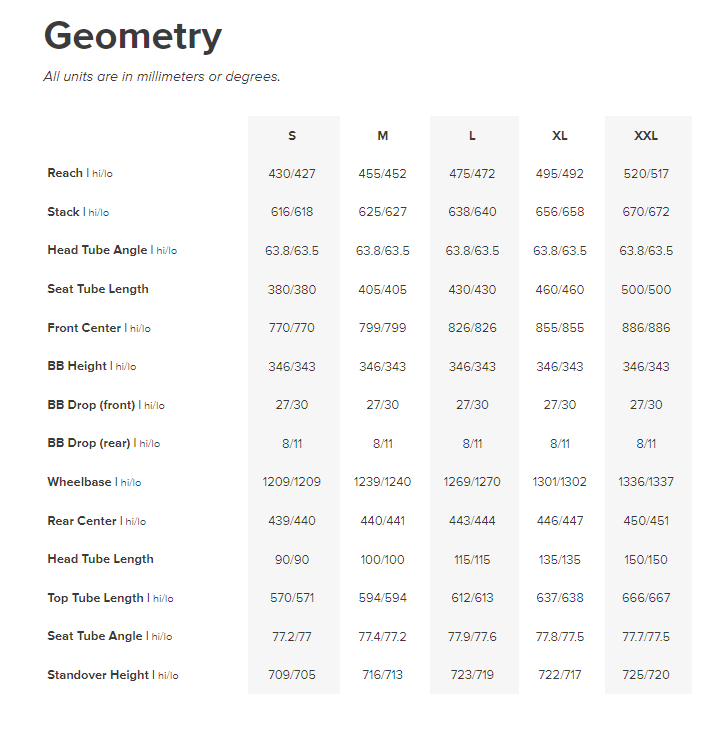The width and height of the screenshot is (718, 735).
Task: Click the Geometry heading
Action: click(x=133, y=37)
